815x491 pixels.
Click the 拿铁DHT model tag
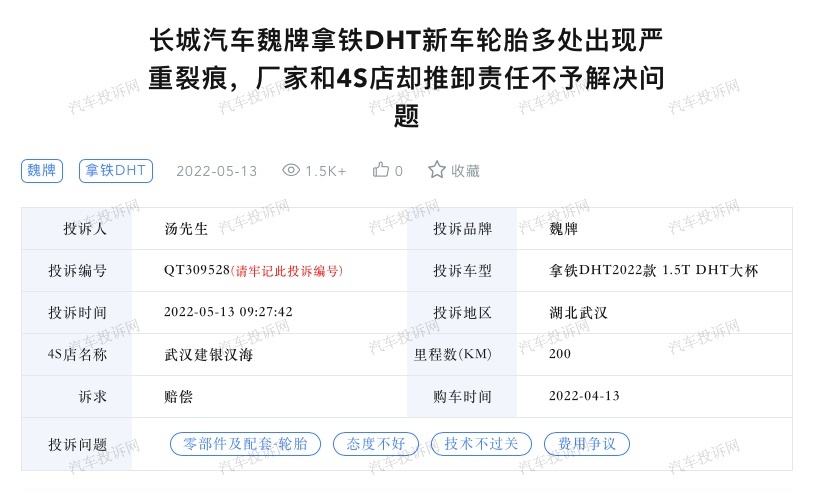[x=116, y=171]
